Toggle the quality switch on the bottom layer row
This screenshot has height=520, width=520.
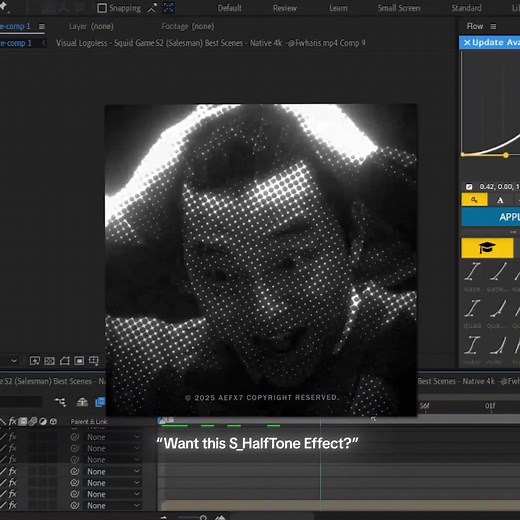point(3,505)
